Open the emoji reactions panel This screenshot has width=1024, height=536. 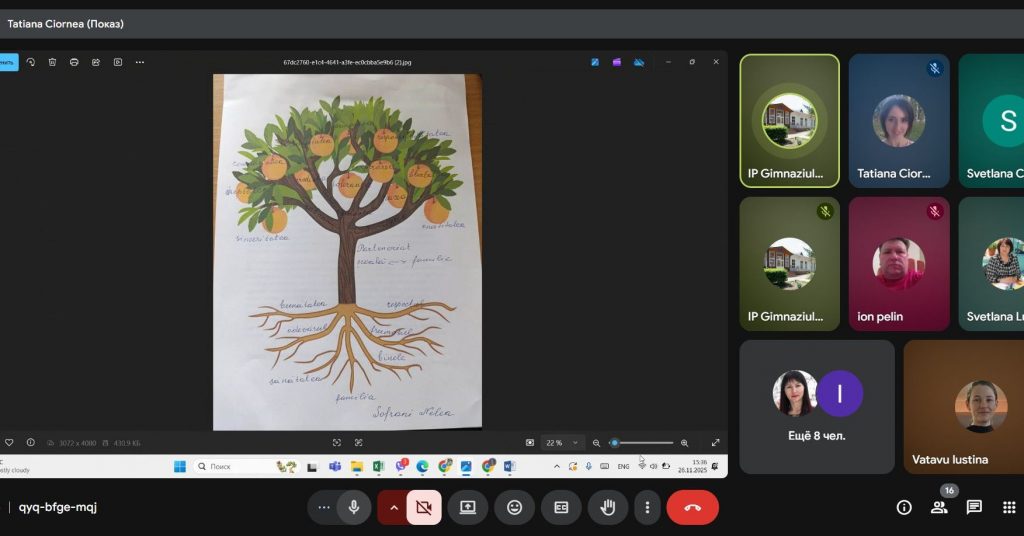[514, 507]
